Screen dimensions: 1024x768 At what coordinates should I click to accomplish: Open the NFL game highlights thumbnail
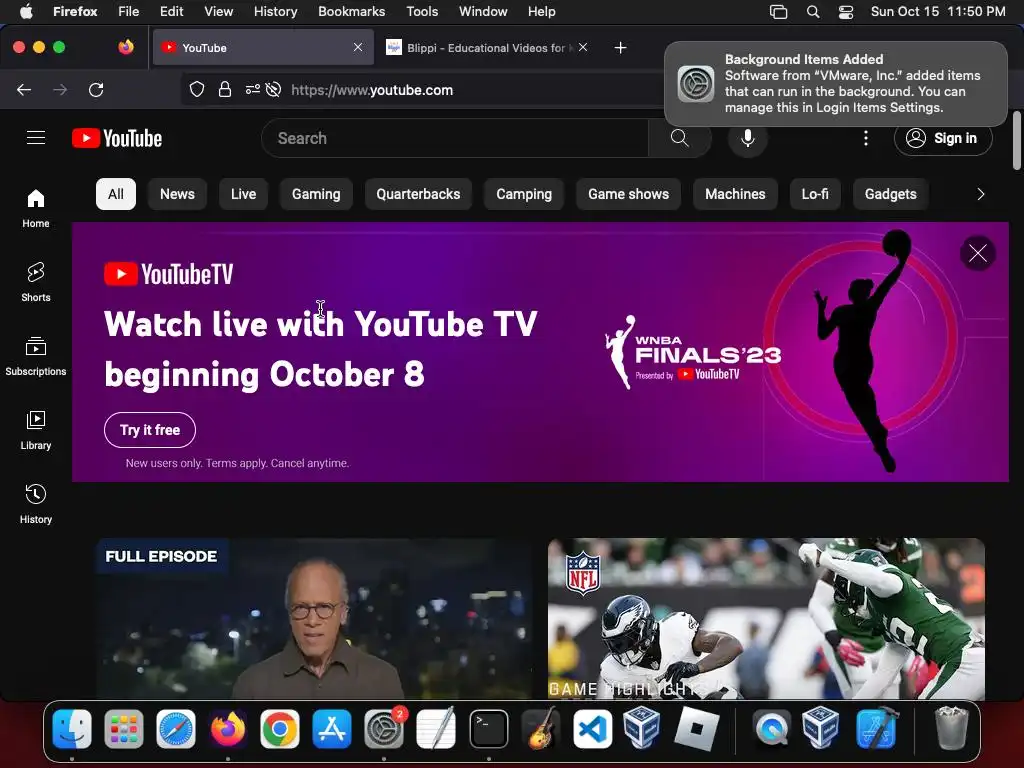point(766,618)
